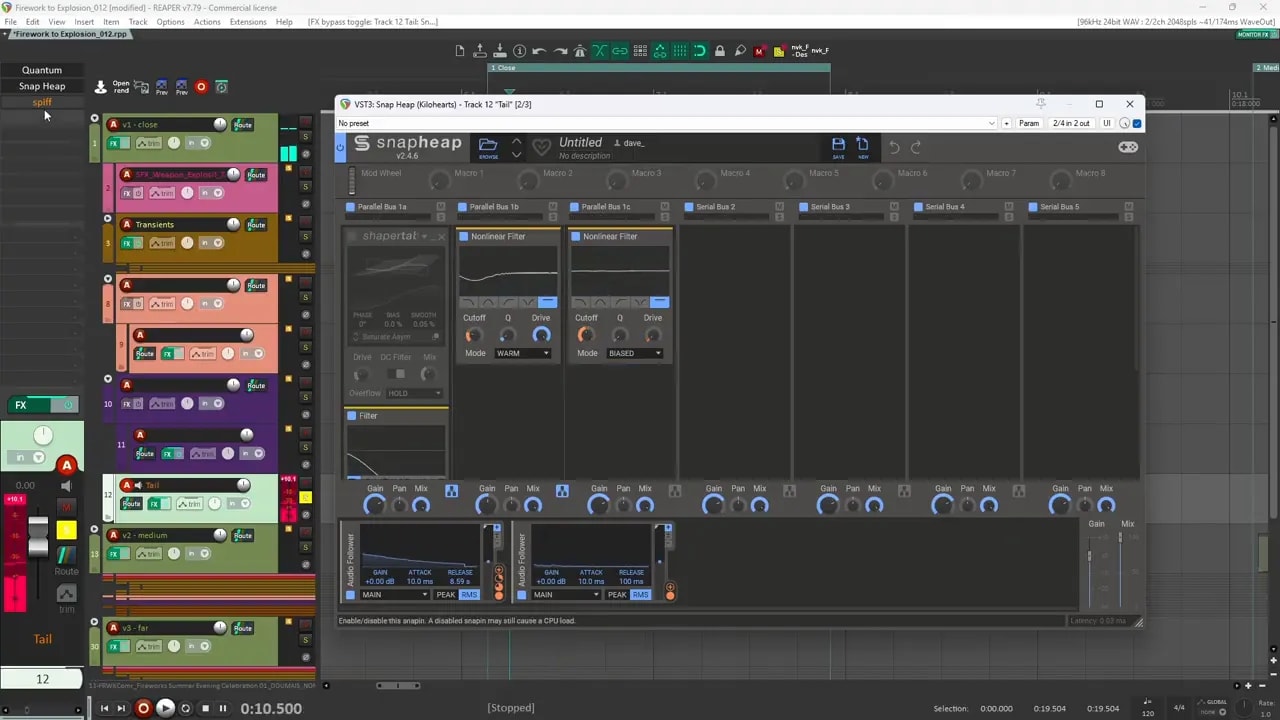Open the No preset dropdown

pyautogui.click(x=667, y=123)
